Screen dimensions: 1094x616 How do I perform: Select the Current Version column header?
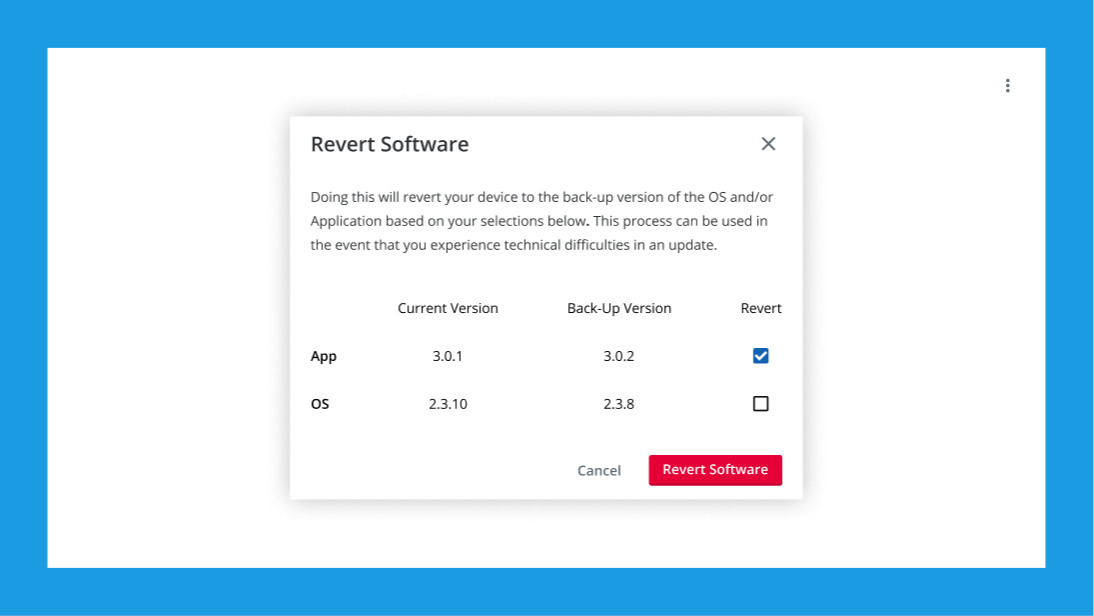click(448, 308)
